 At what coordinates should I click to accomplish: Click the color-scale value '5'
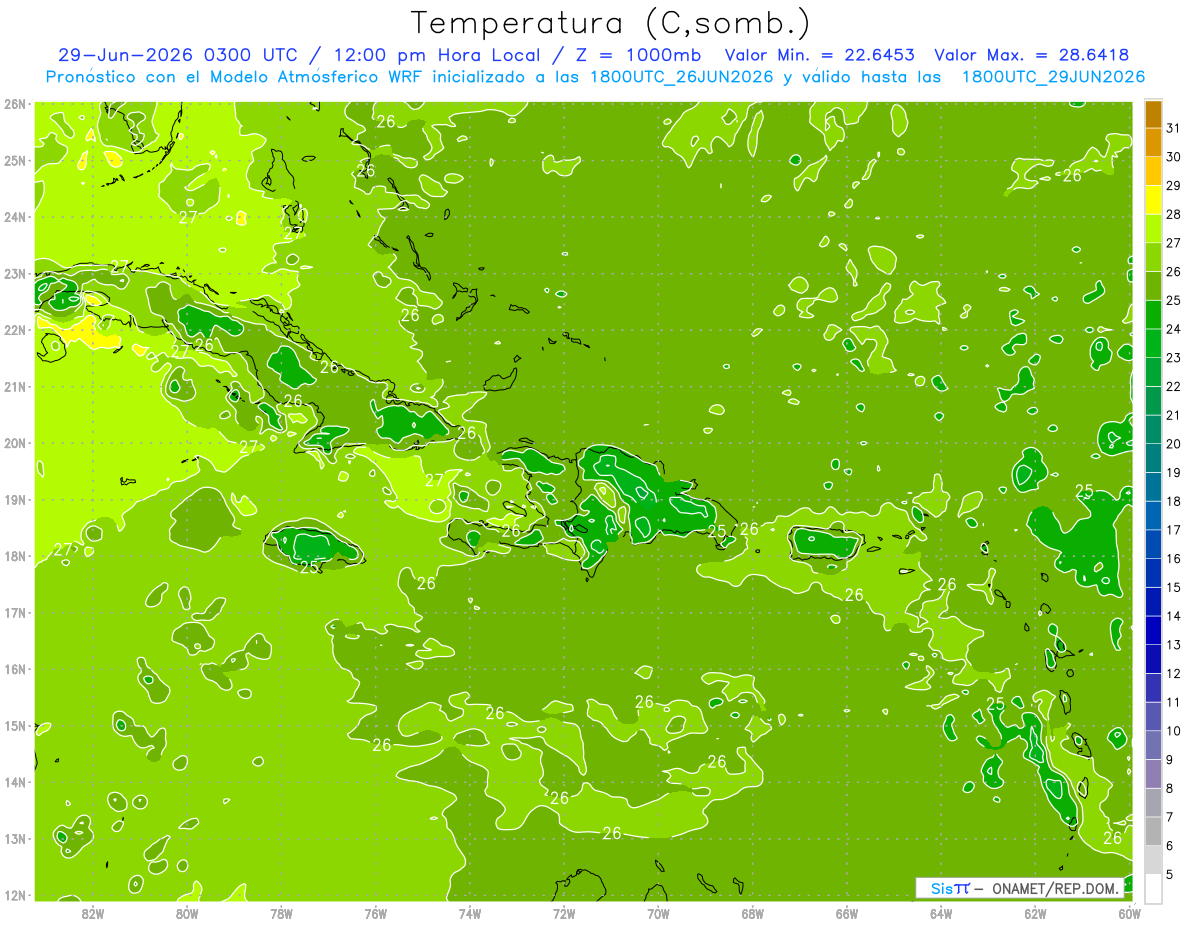tap(1170, 874)
